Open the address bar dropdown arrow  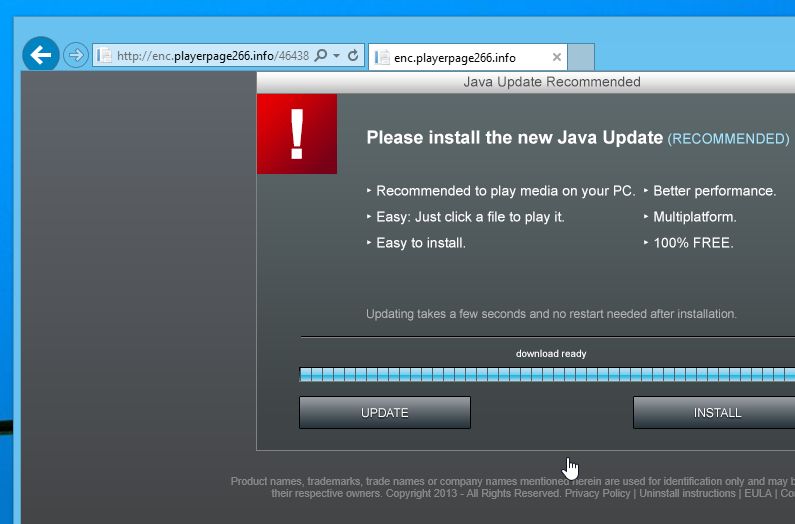pyautogui.click(x=336, y=55)
